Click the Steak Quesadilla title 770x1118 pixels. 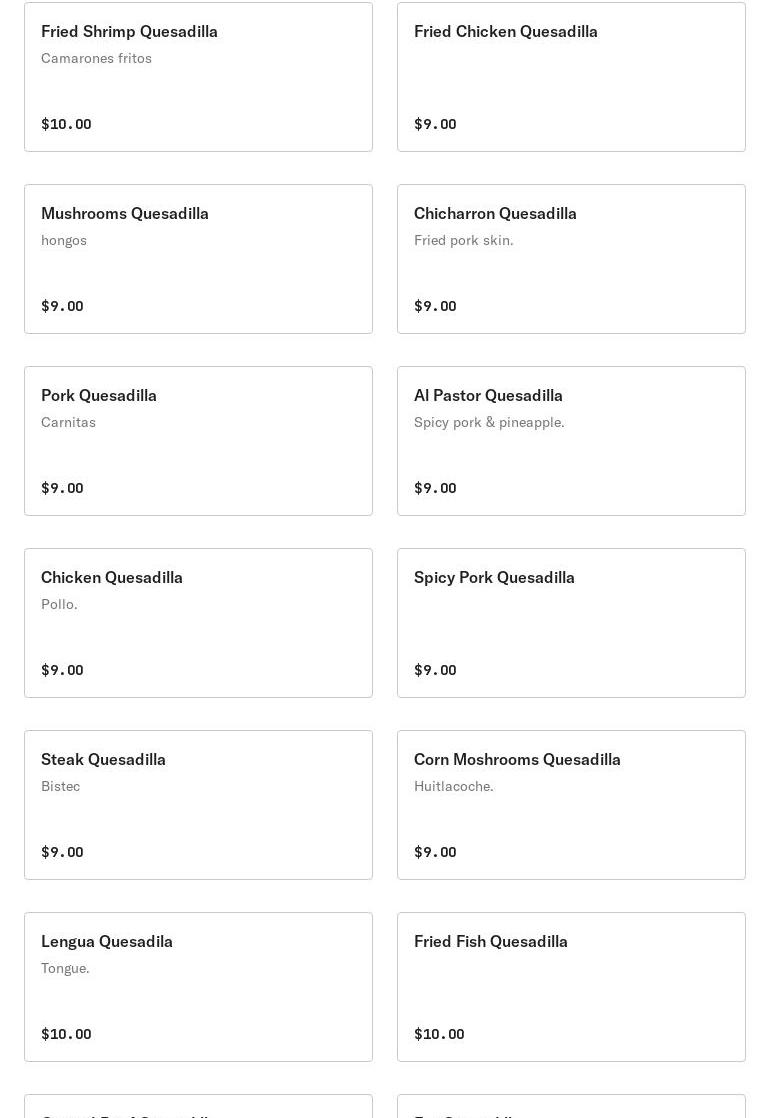[103, 759]
